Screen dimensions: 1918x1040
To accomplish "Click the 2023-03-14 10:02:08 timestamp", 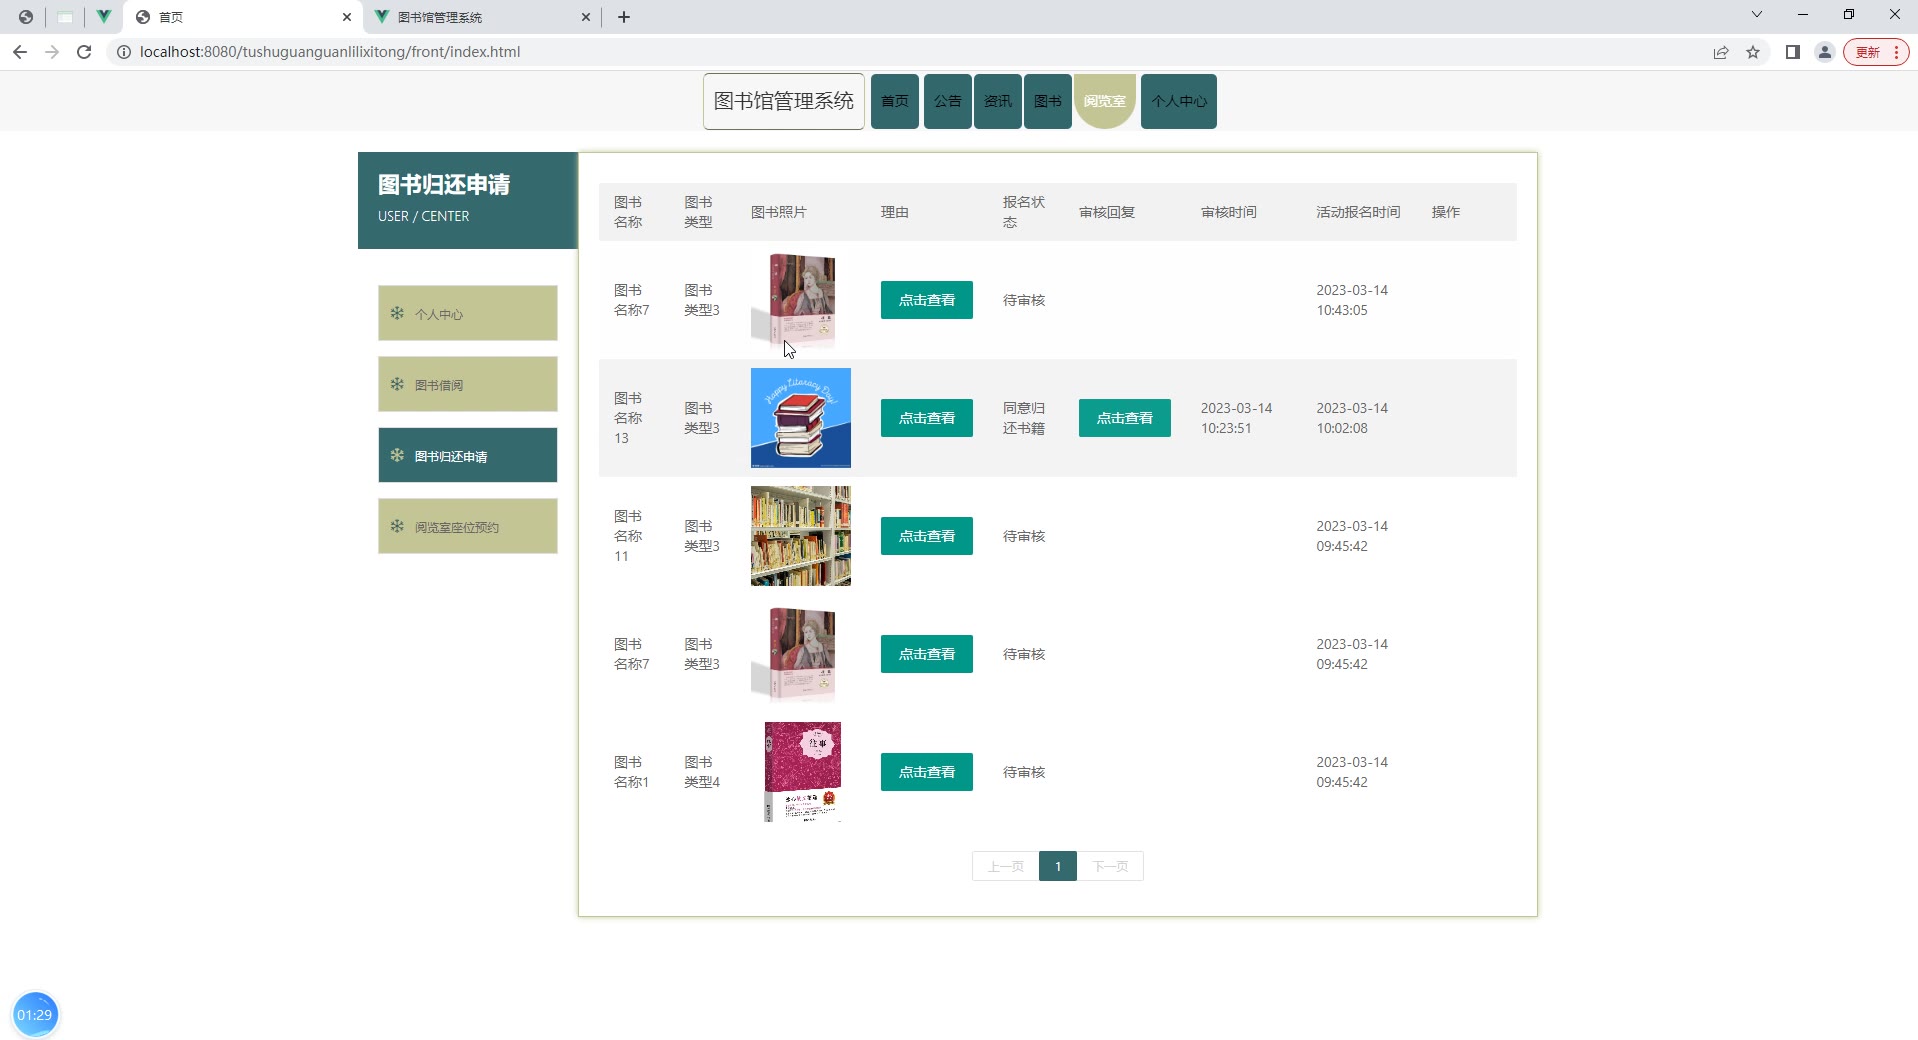I will click(x=1352, y=418).
